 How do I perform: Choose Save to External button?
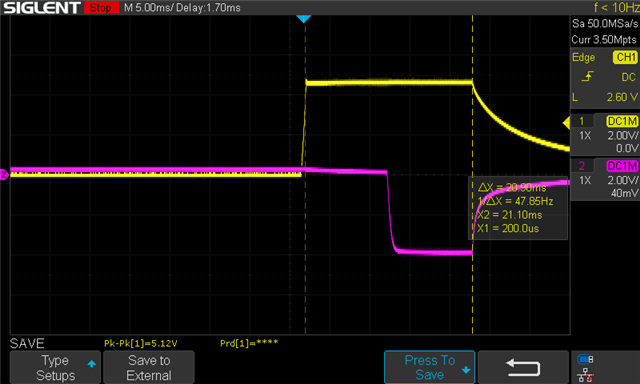click(x=149, y=367)
